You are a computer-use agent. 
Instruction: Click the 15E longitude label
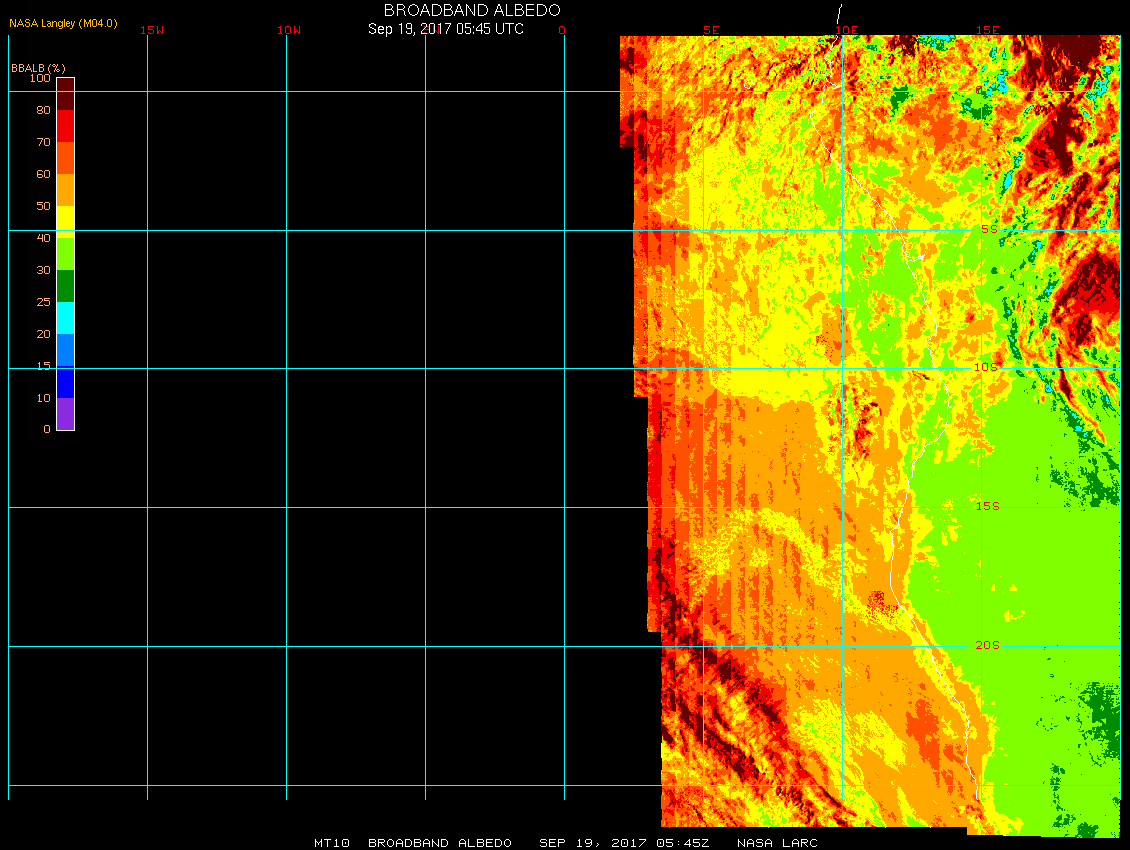tap(988, 30)
